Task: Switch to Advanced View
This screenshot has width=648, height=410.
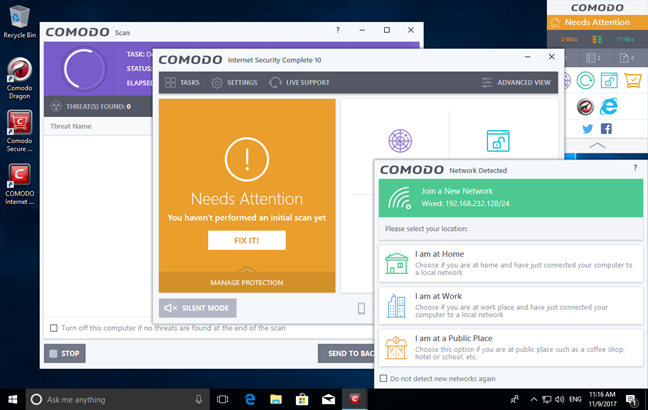Action: pos(516,83)
